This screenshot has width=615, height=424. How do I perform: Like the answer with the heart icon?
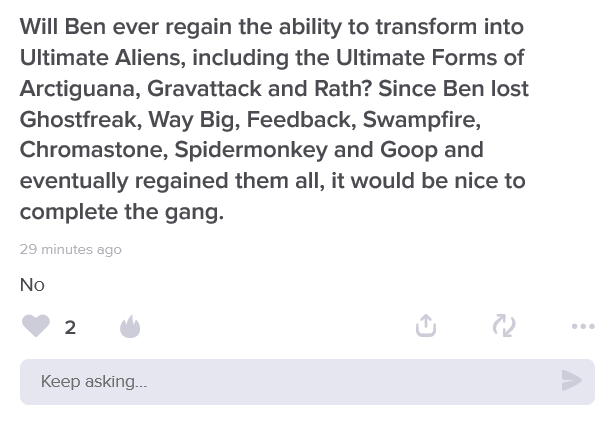point(36,326)
